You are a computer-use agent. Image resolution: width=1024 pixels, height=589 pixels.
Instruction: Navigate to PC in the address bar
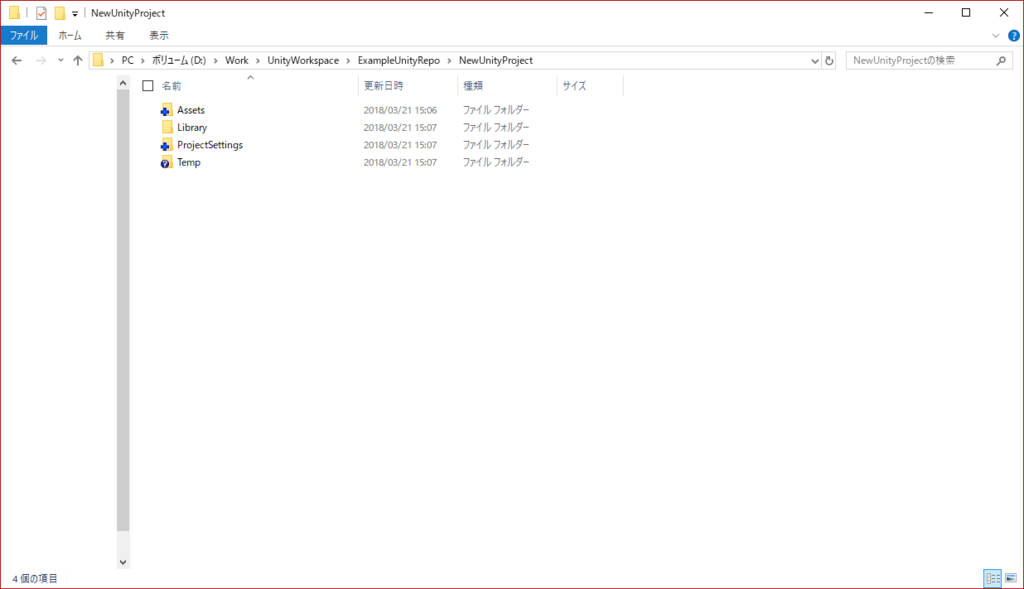coord(127,60)
